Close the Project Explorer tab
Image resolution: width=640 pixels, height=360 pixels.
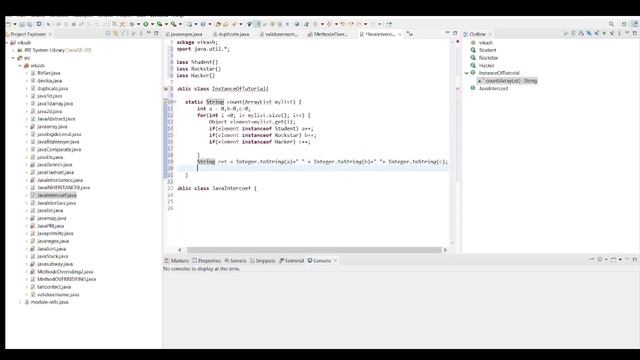pyautogui.click(x=50, y=34)
